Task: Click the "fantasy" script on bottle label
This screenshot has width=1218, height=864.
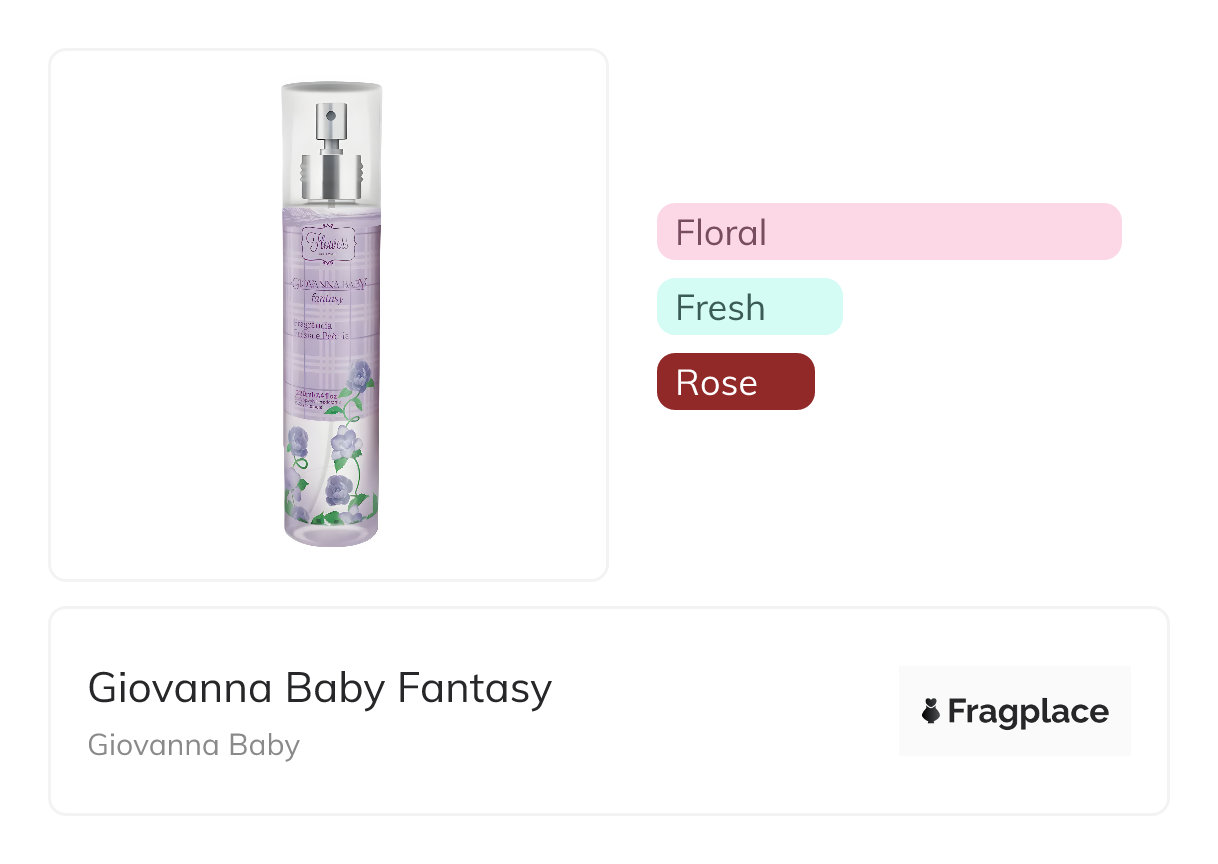Action: pyautogui.click(x=328, y=298)
